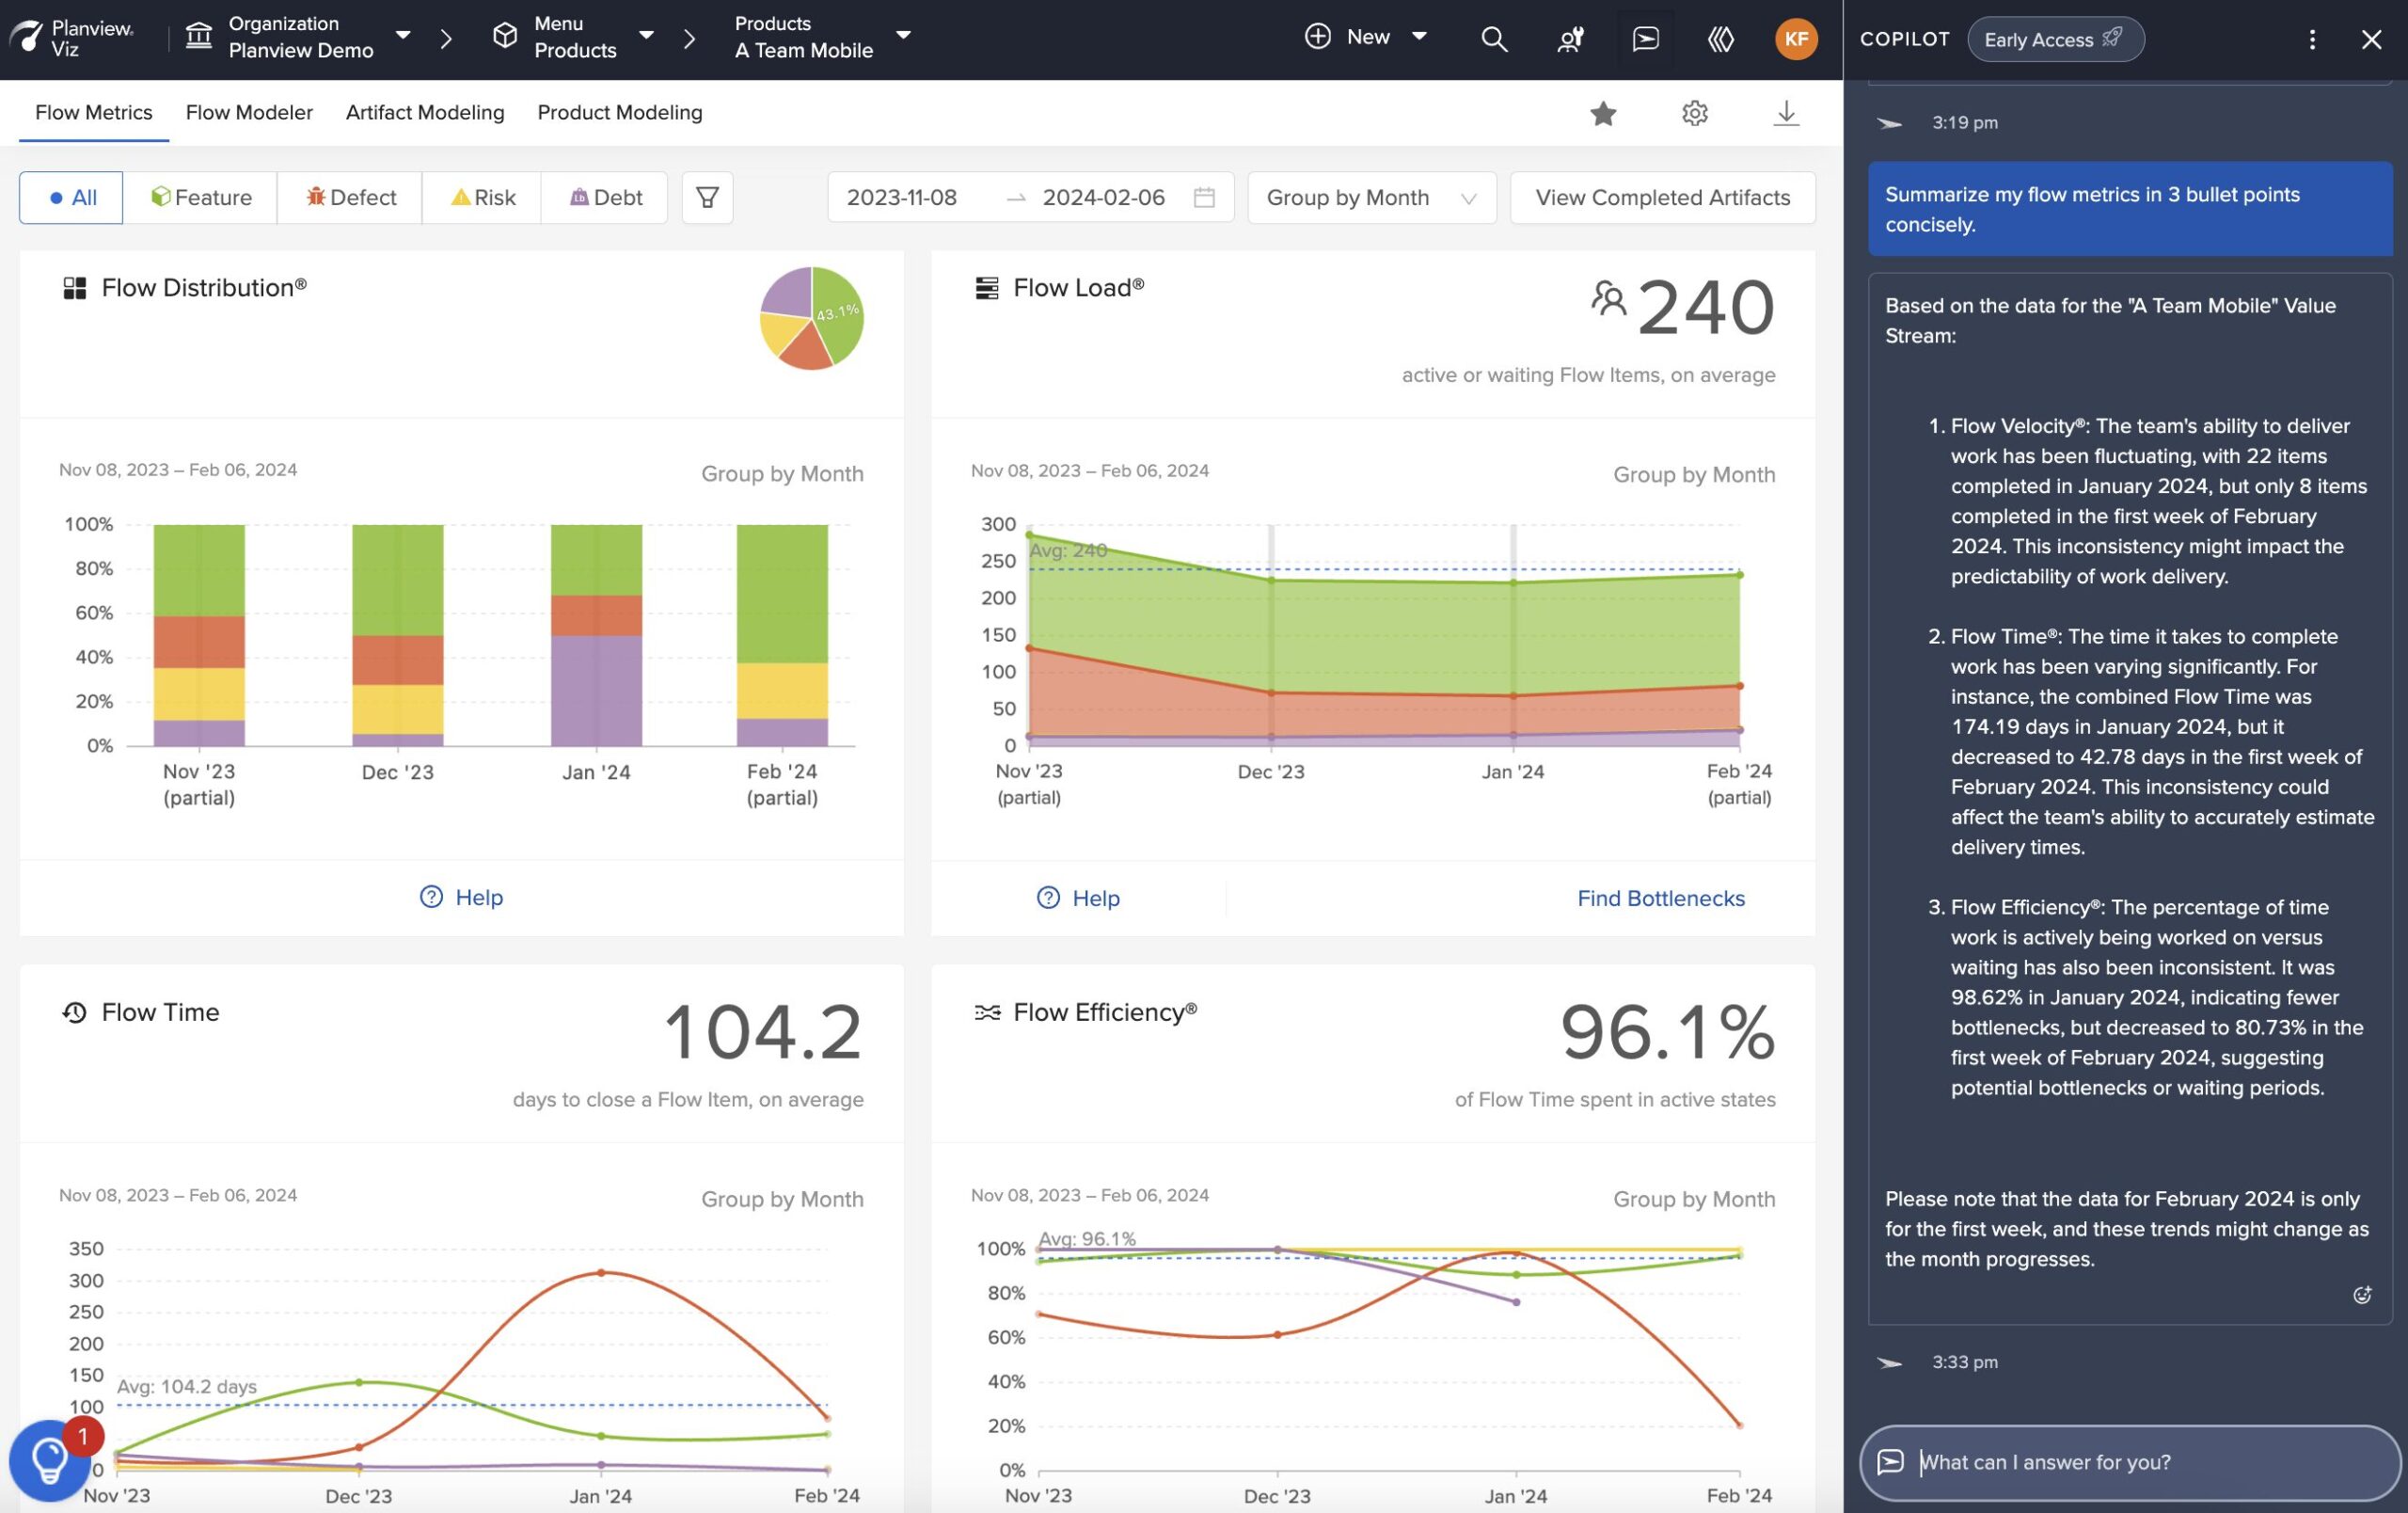Click the Flow Load stack icon
The image size is (2408, 1513).
click(x=986, y=289)
